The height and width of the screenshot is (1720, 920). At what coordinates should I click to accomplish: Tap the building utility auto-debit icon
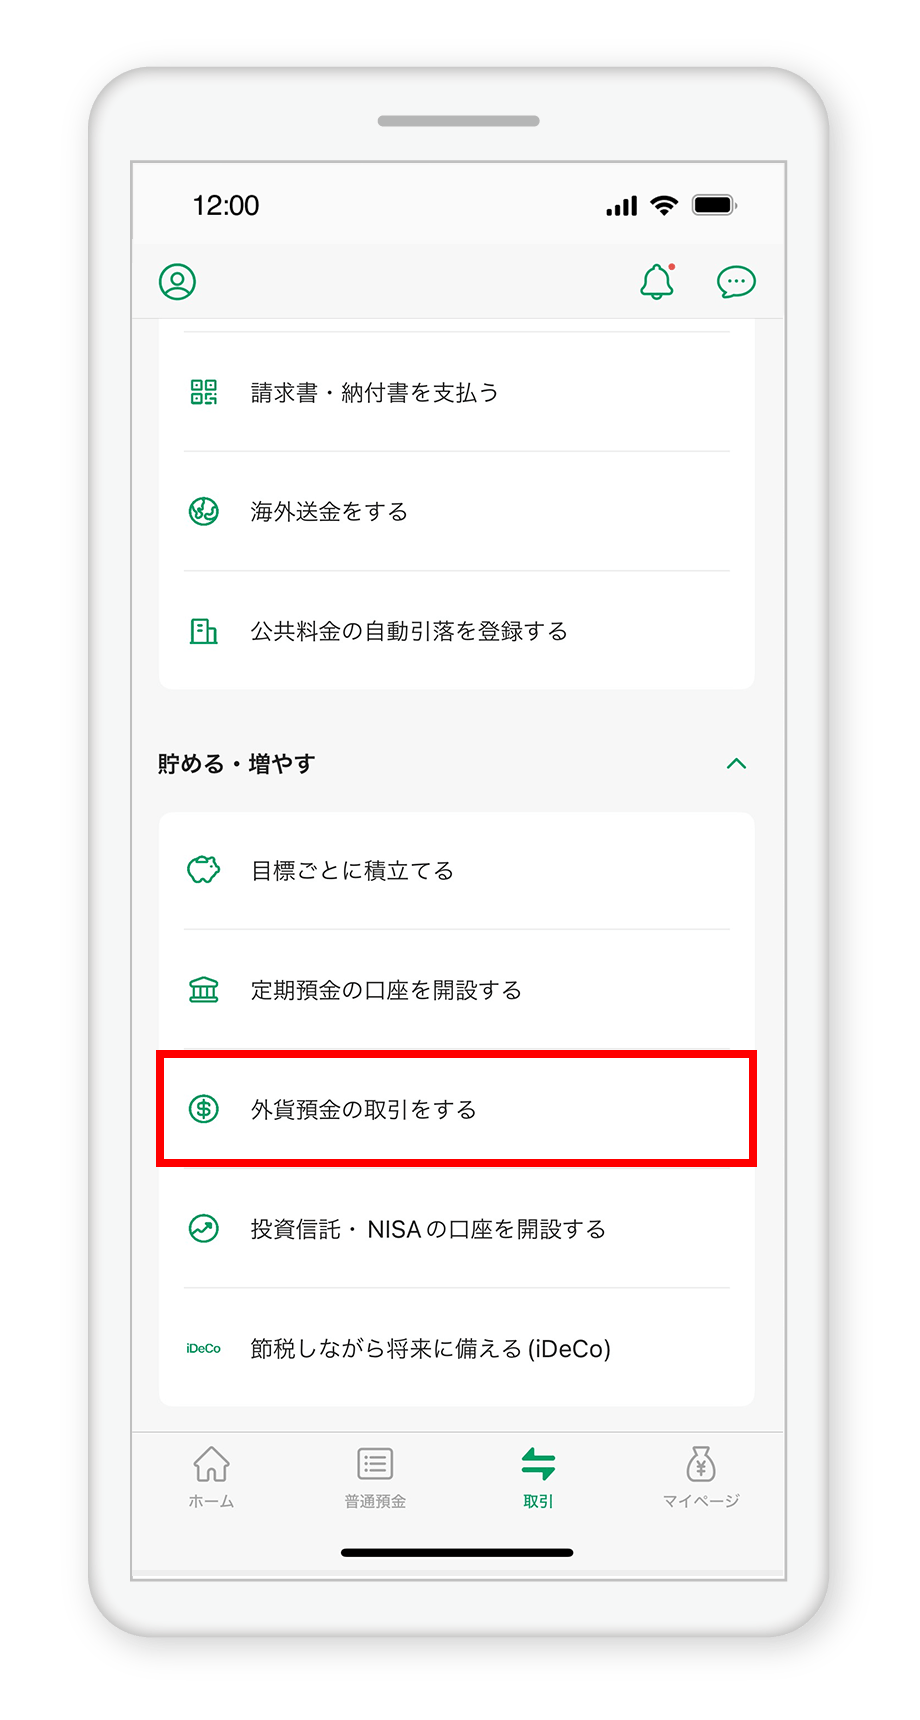[x=204, y=631]
